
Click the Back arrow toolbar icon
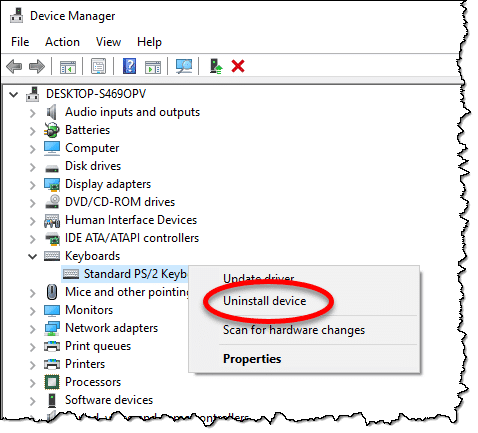tap(14, 66)
